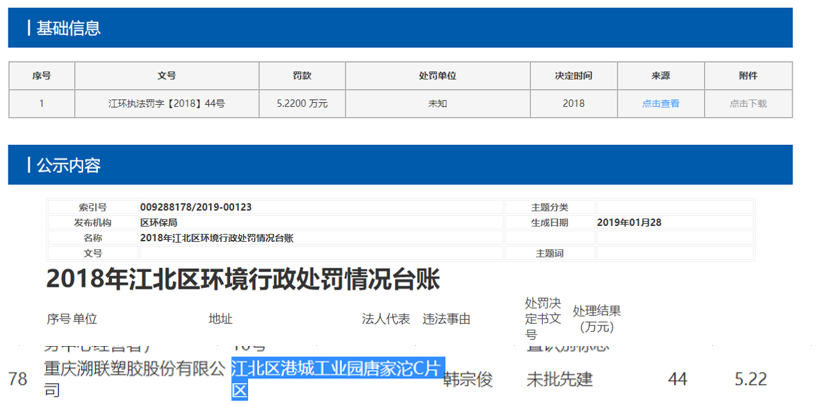This screenshot has height=404, width=826.
Task: Click the 44 decision number in row 78
Action: 677,379
